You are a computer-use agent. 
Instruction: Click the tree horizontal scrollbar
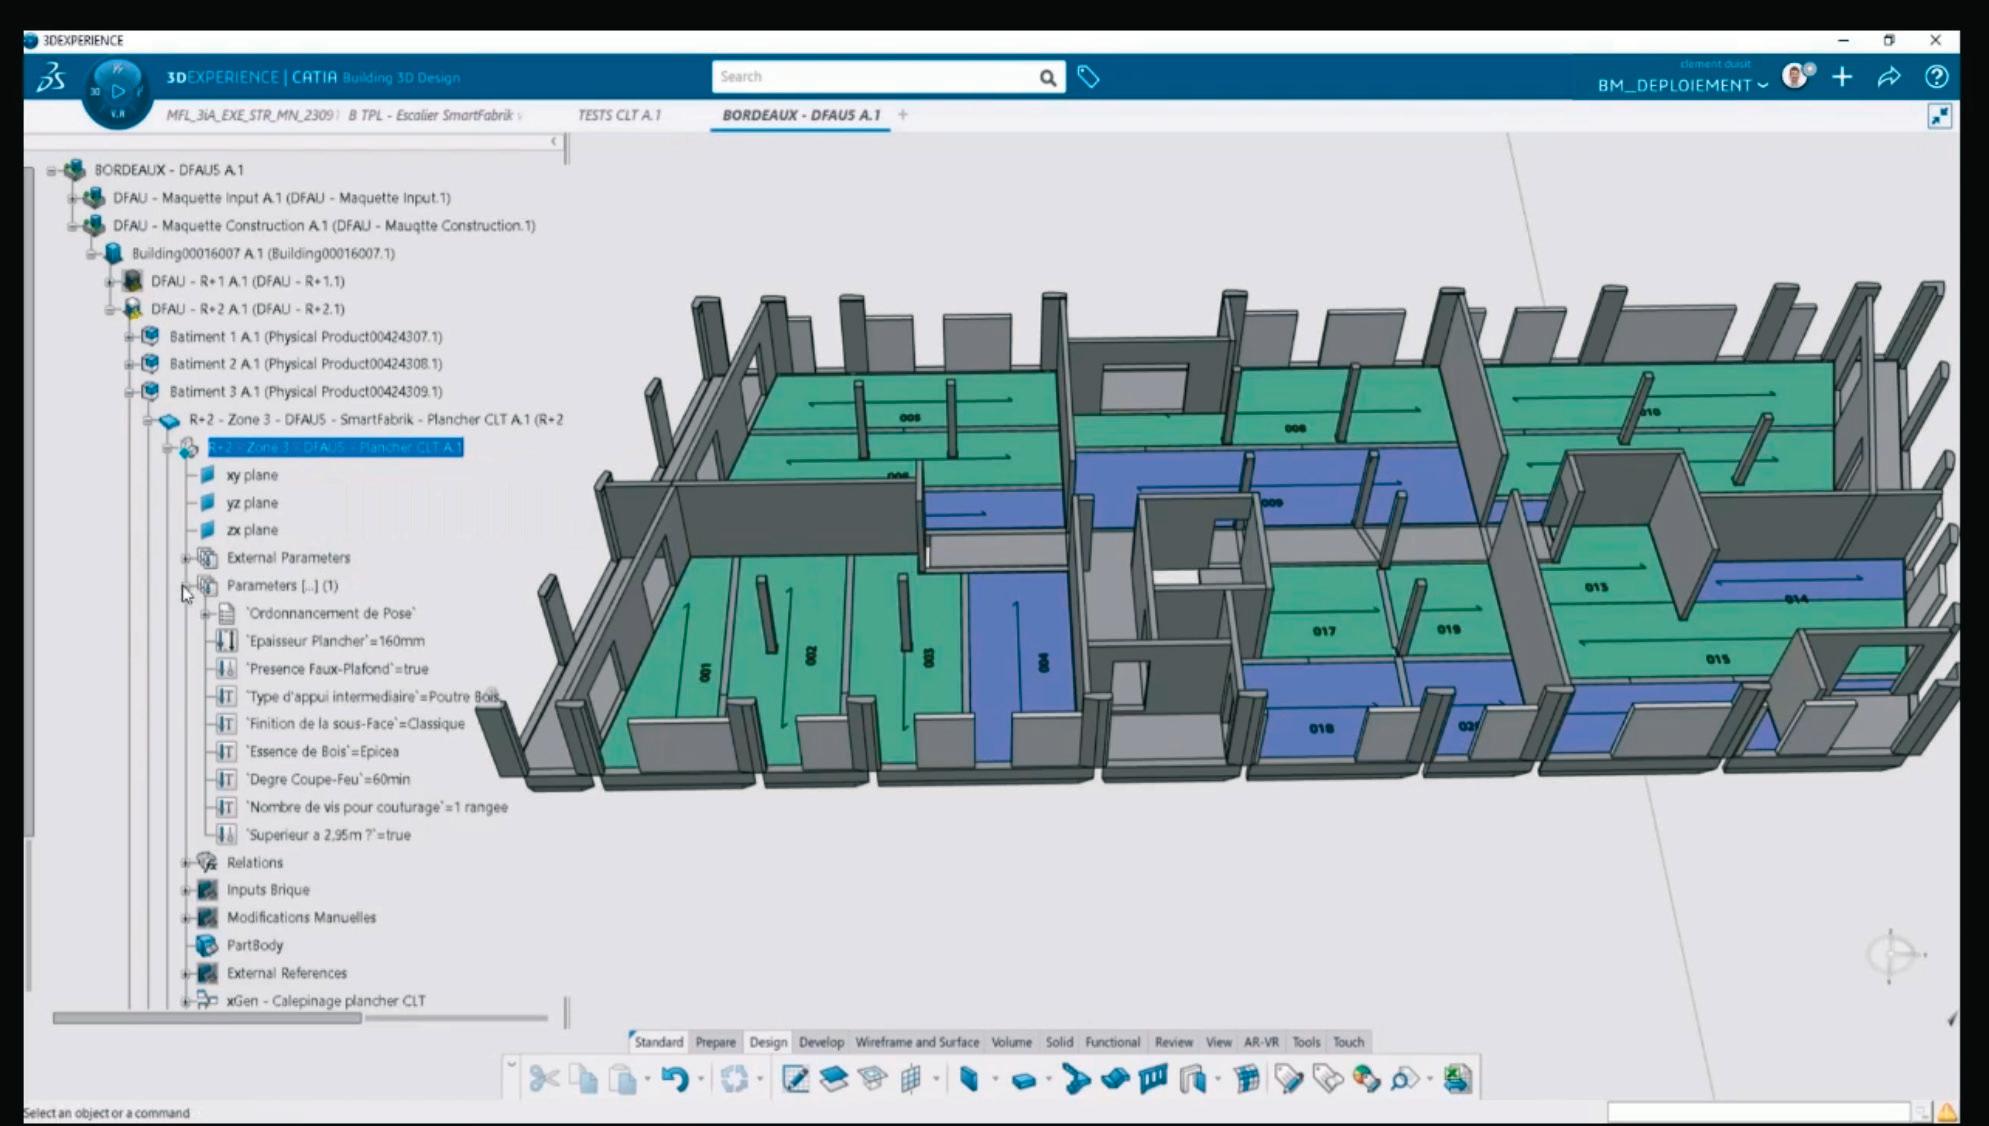coord(207,1018)
